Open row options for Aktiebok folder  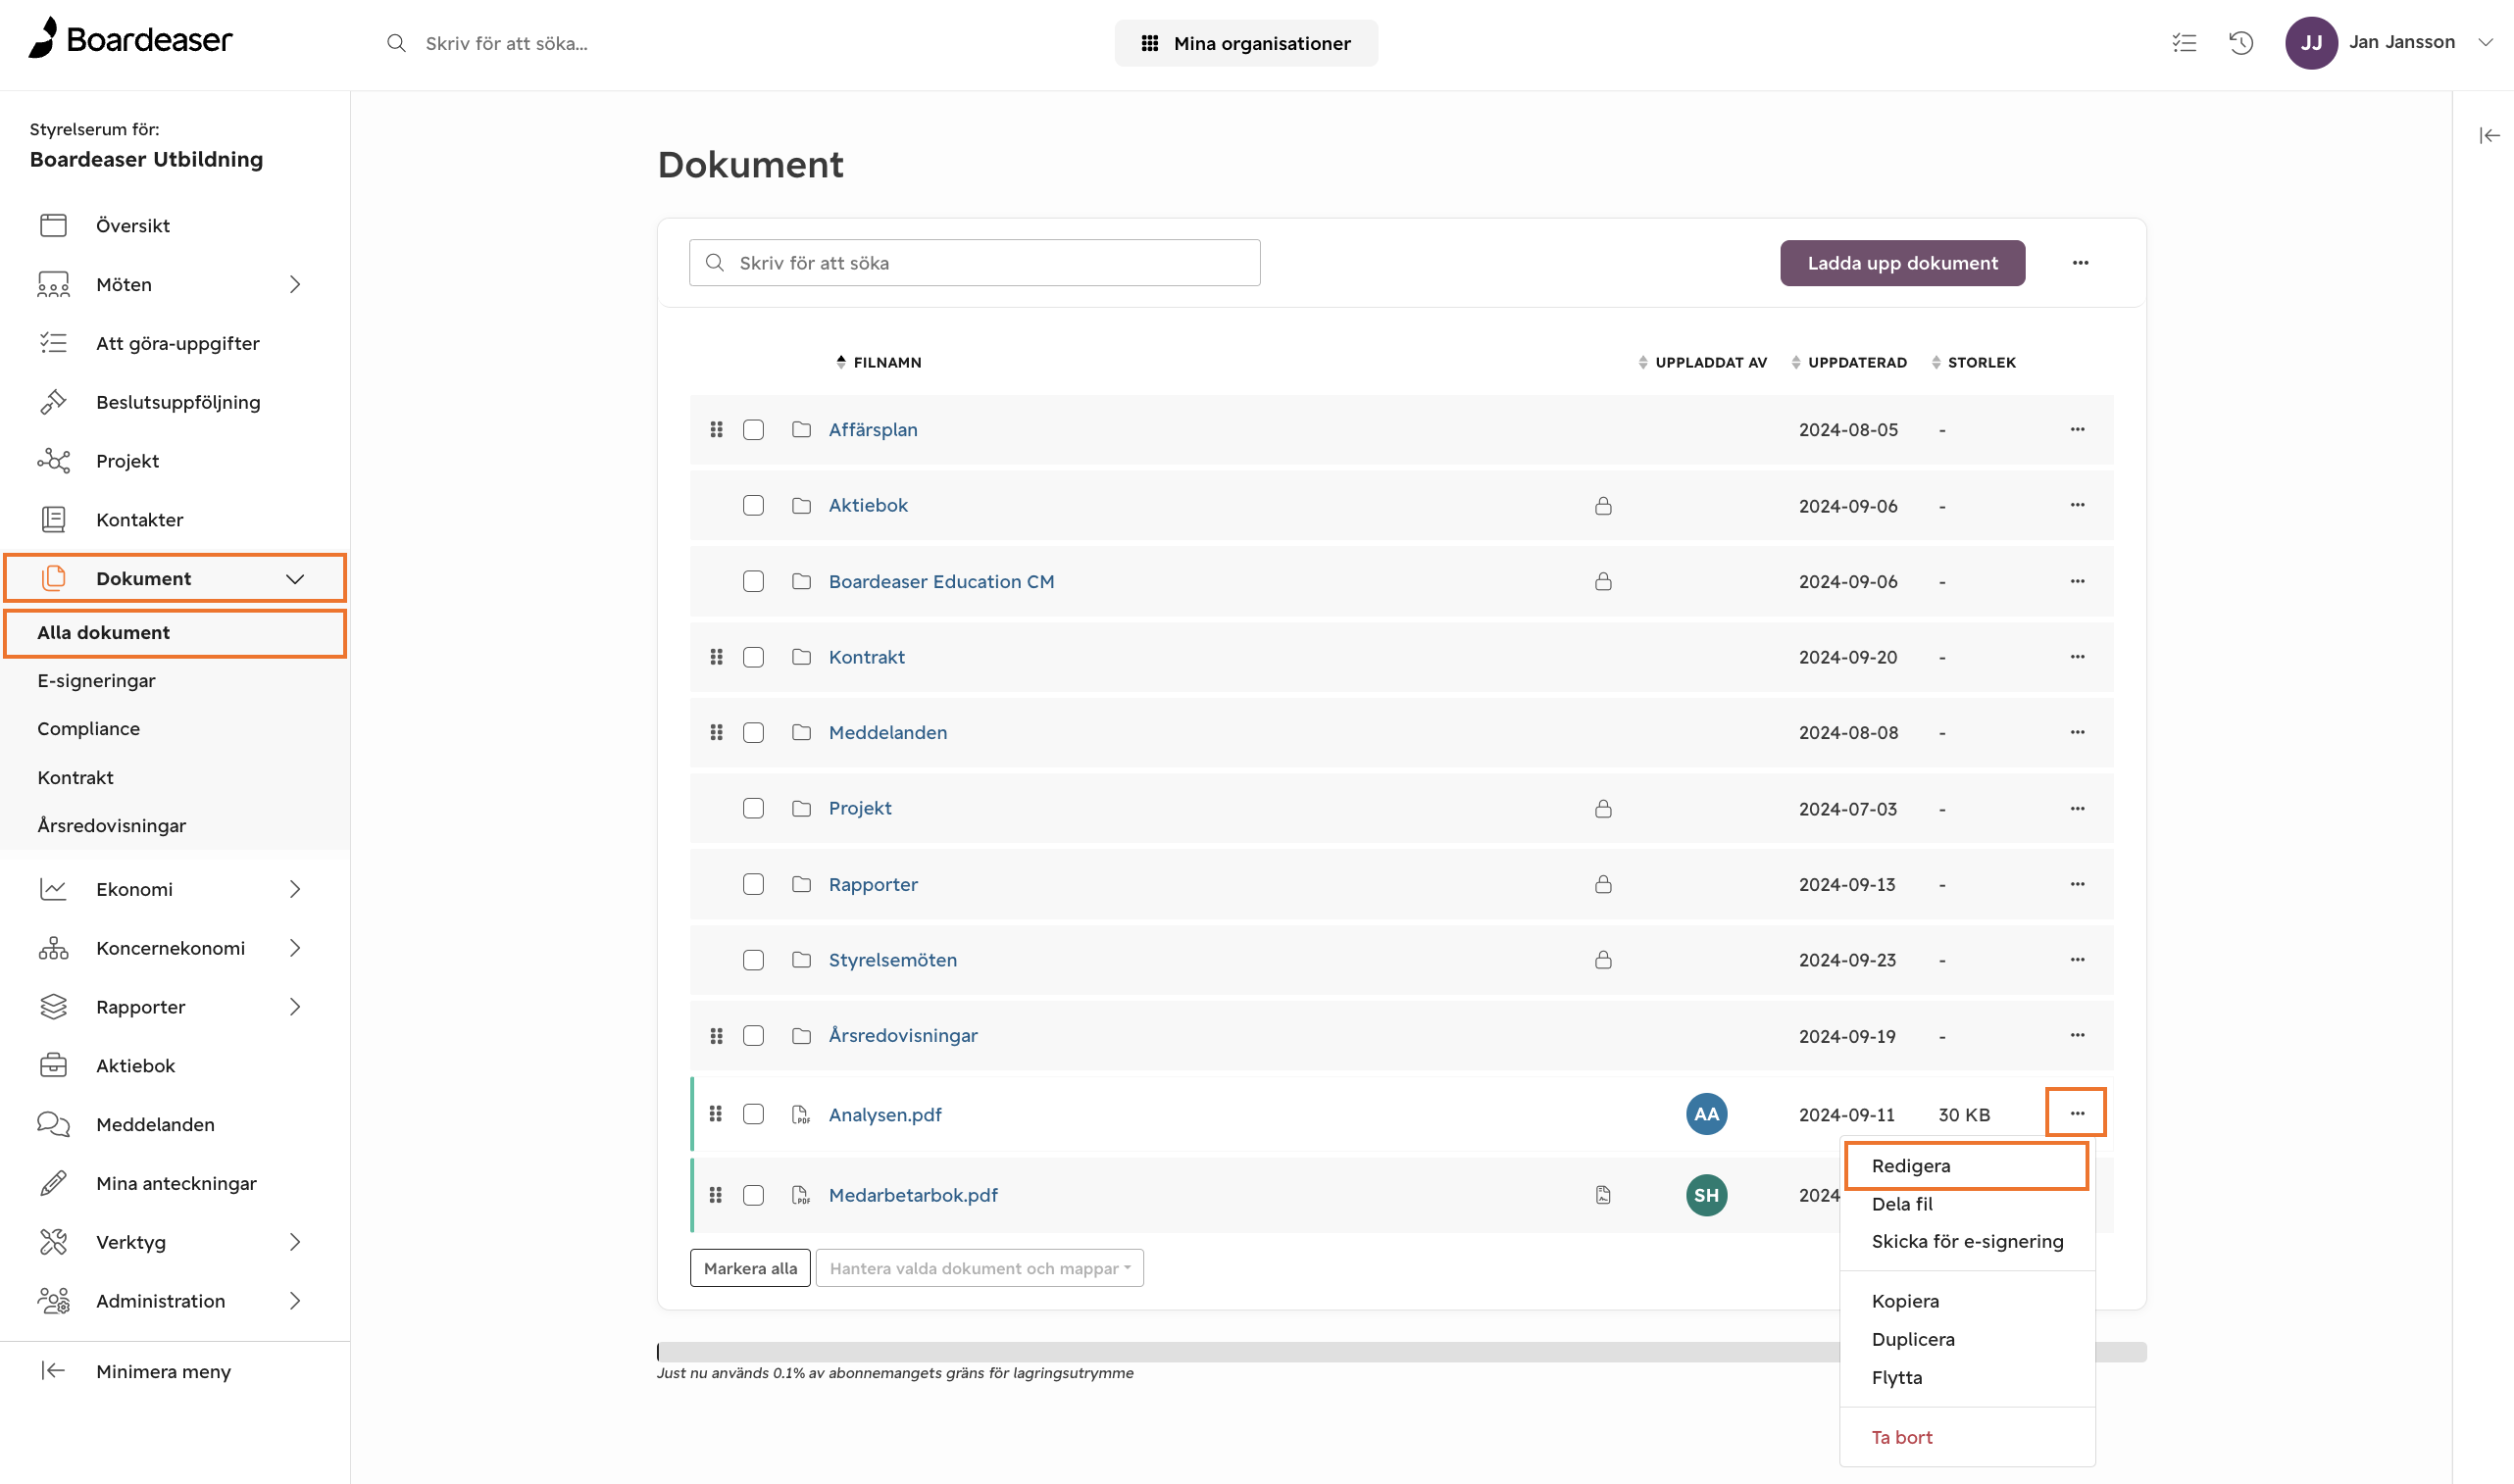click(x=2077, y=505)
